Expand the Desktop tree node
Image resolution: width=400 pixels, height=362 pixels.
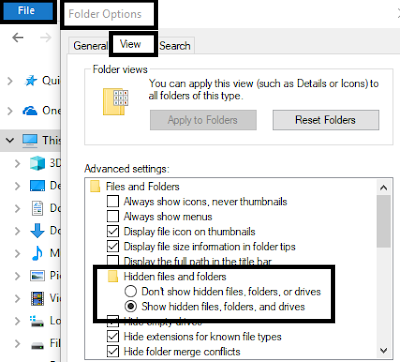point(17,186)
